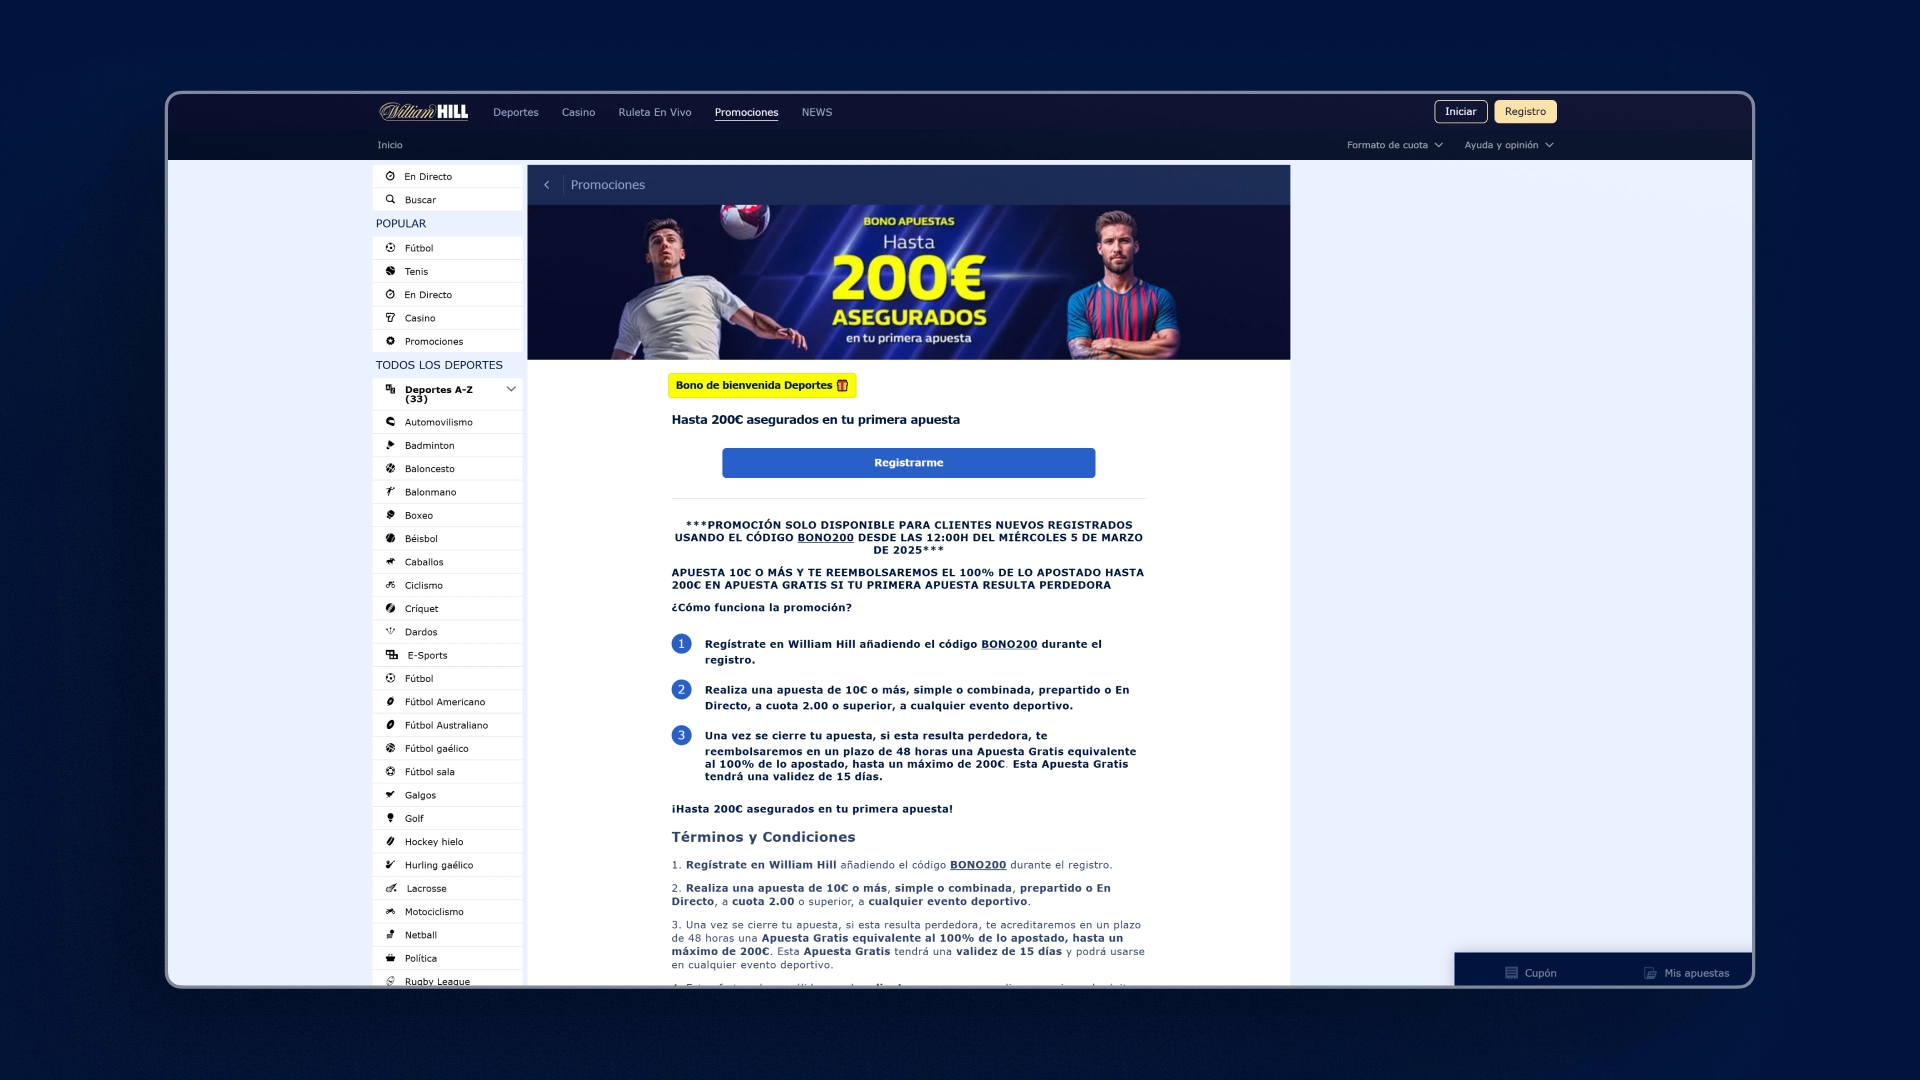Select Fútbol gaélico sport row
This screenshot has height=1080, width=1920.
pyautogui.click(x=448, y=748)
